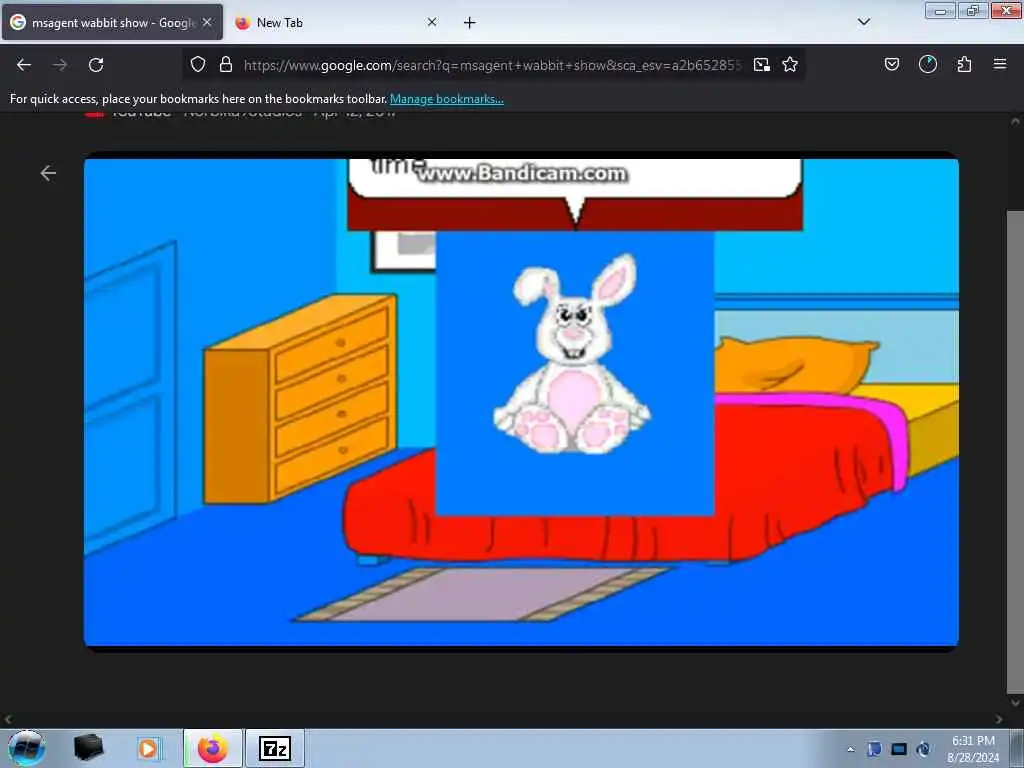Go back with the browser back arrow
The image size is (1024, 768).
[24, 65]
